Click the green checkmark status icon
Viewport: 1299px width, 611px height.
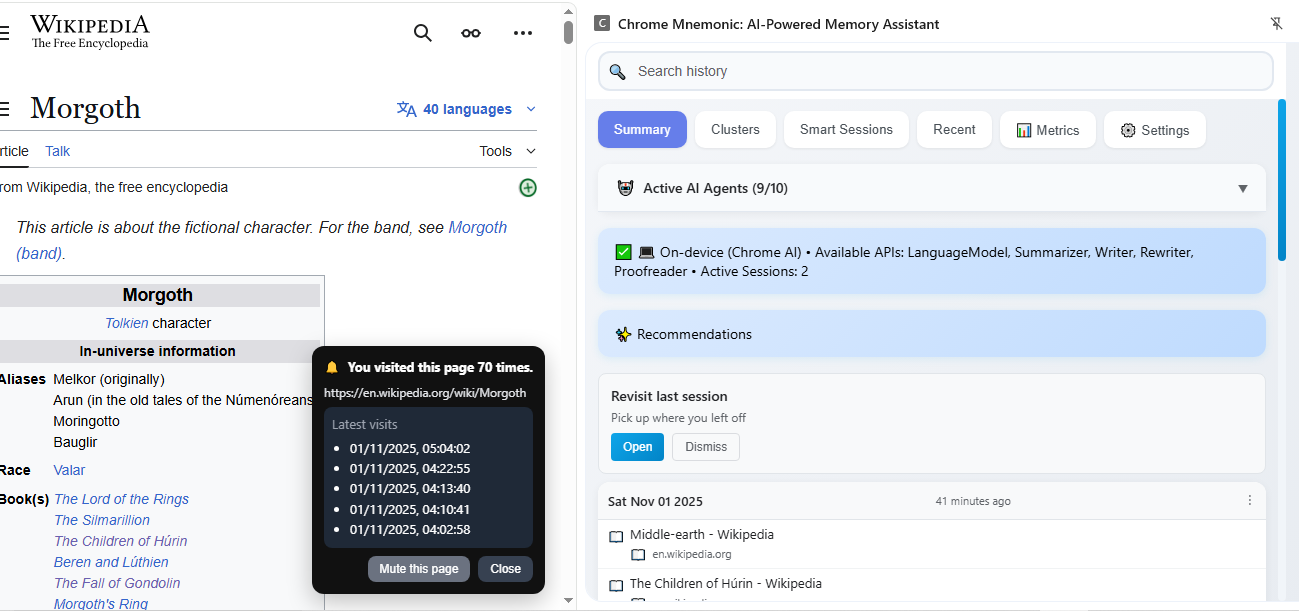(x=623, y=252)
